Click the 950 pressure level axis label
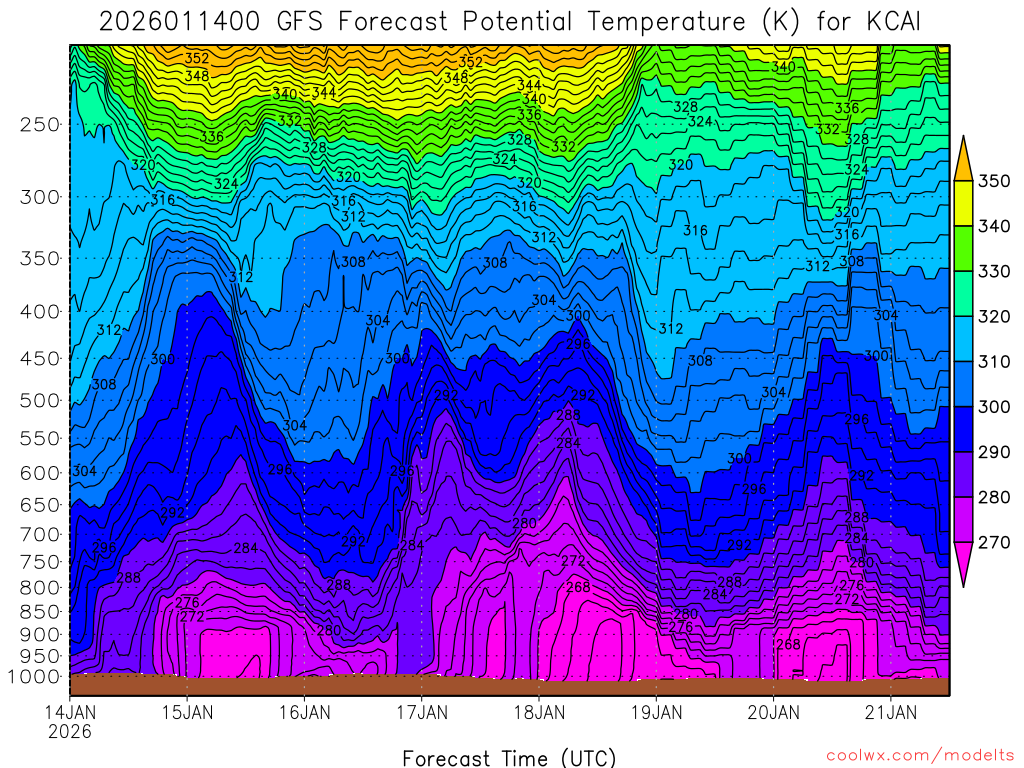The height and width of the screenshot is (768, 1024). coord(40,656)
